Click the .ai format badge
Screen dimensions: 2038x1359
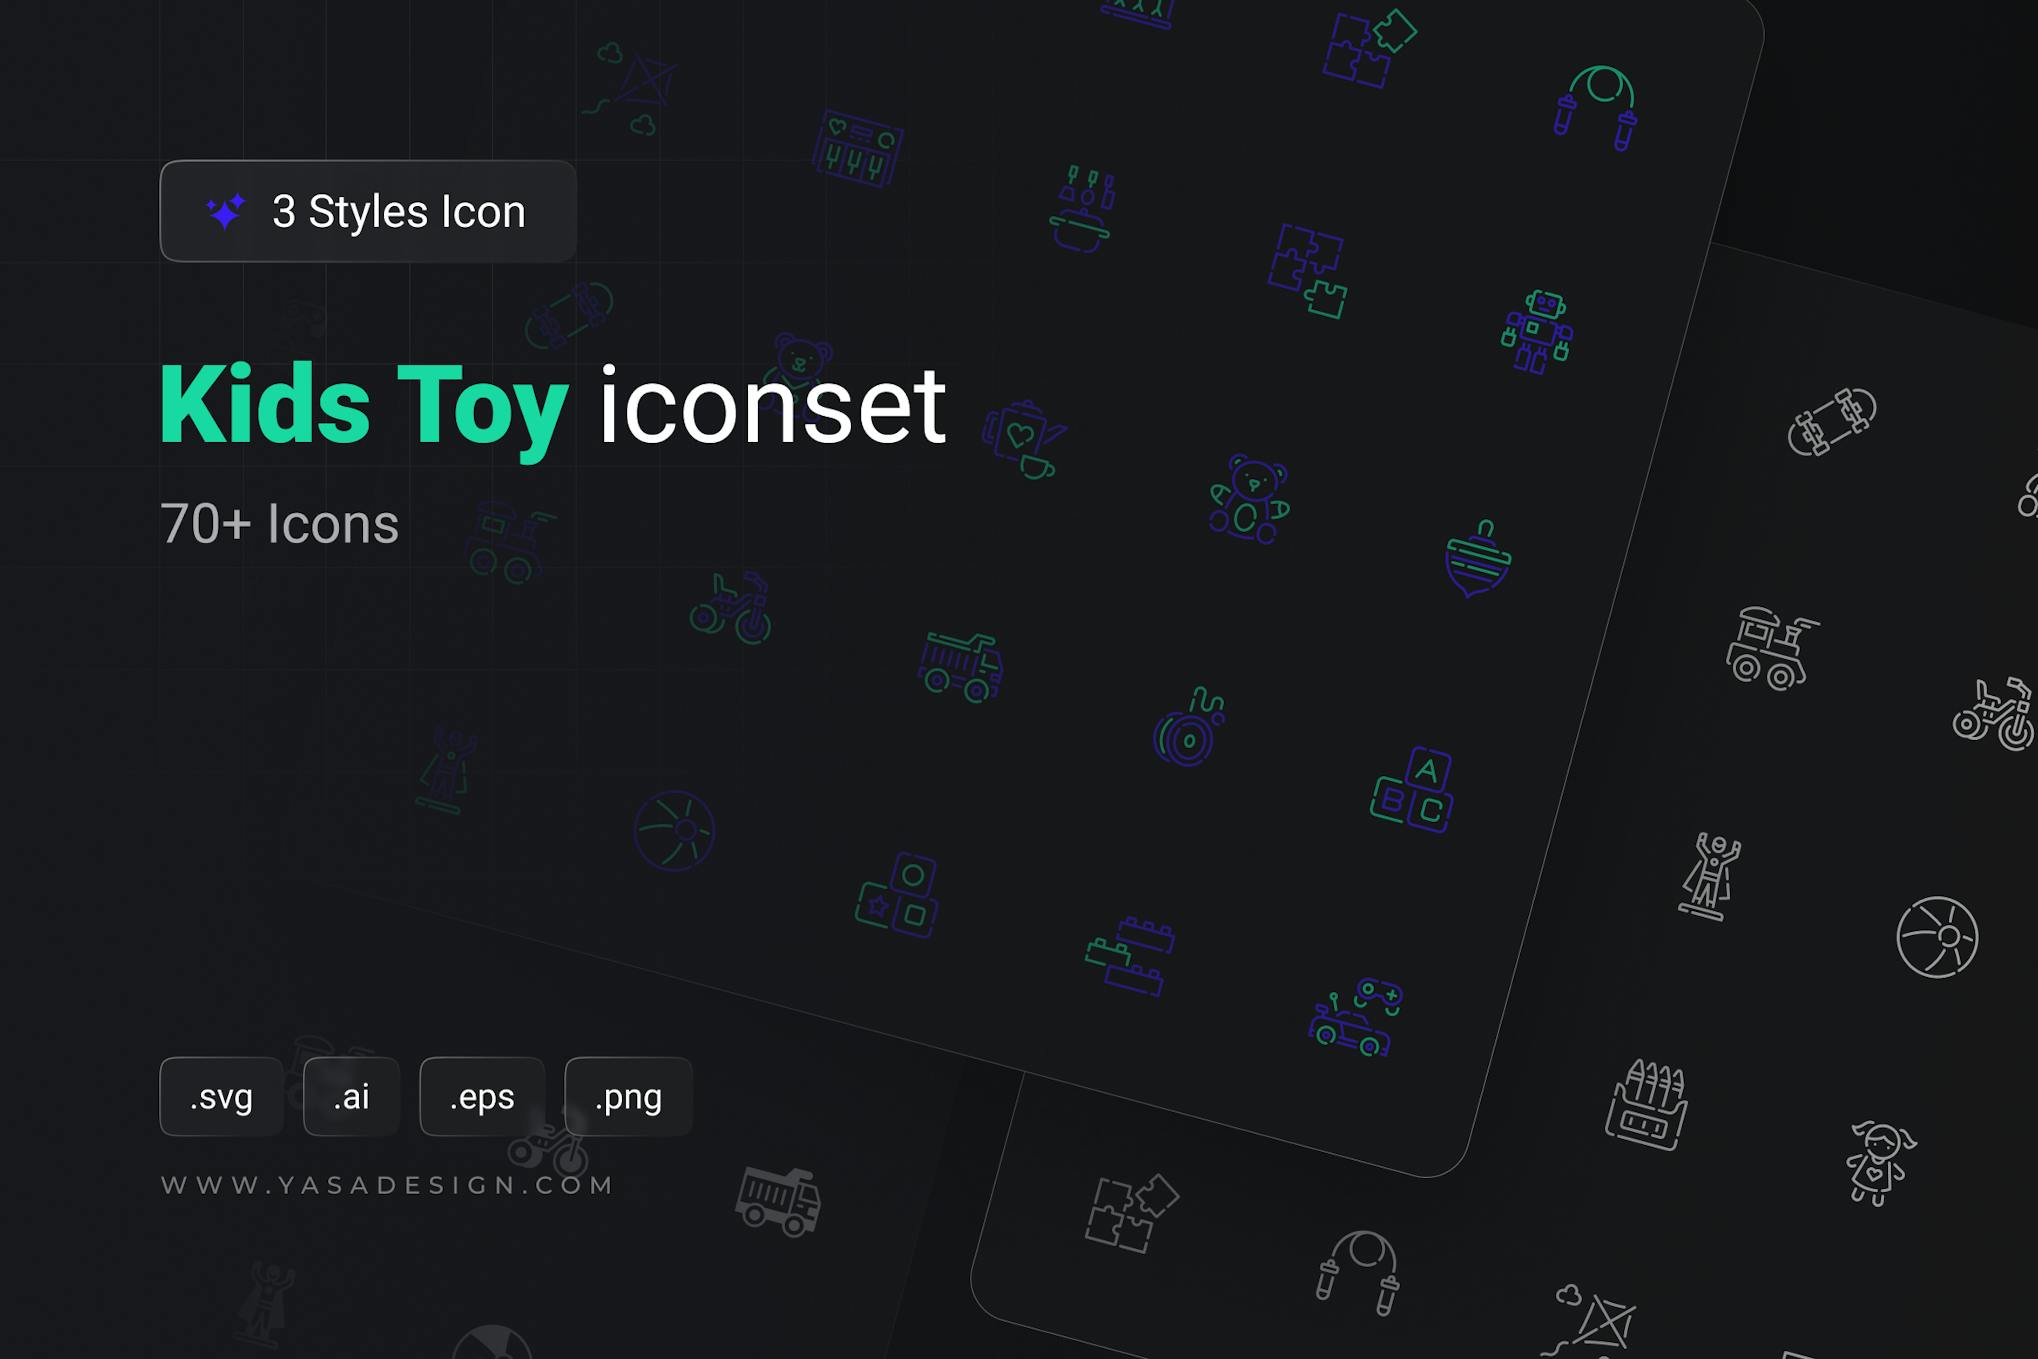pyautogui.click(x=351, y=1097)
